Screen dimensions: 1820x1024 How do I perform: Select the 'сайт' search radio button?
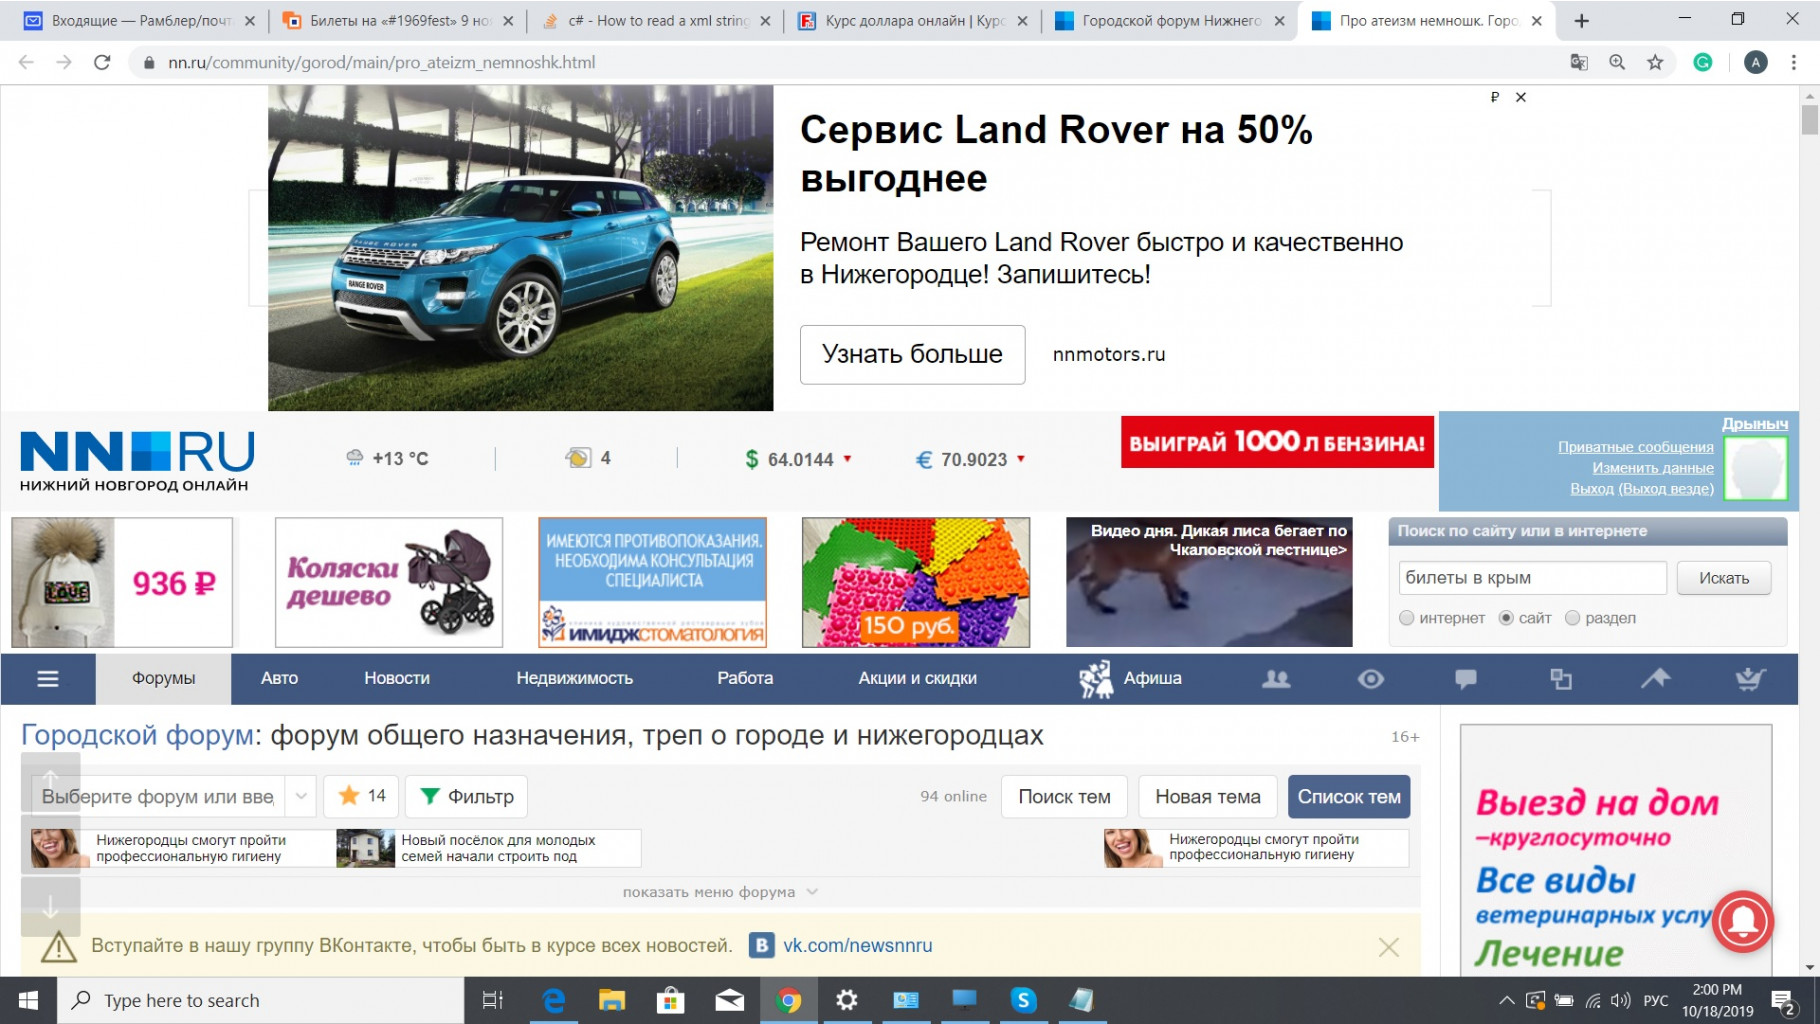pos(1507,618)
